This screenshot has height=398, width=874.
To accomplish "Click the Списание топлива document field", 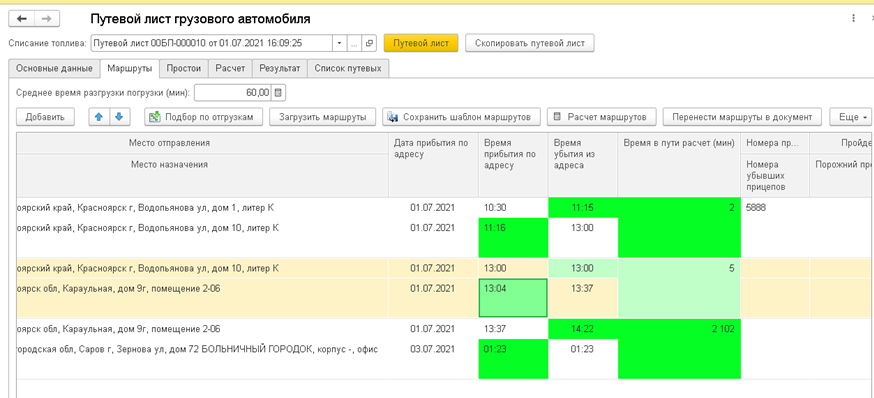I will click(212, 43).
